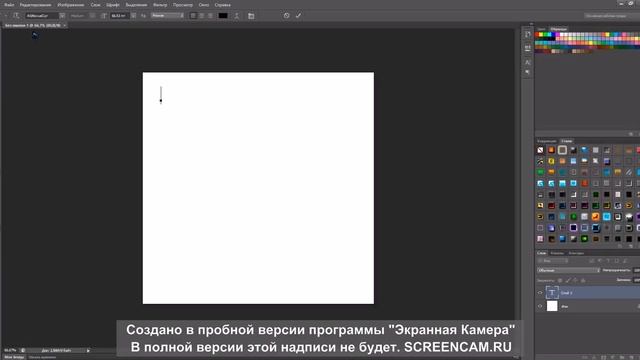
Task: Filter layers by smart objects icon
Action: (x=625, y=261)
